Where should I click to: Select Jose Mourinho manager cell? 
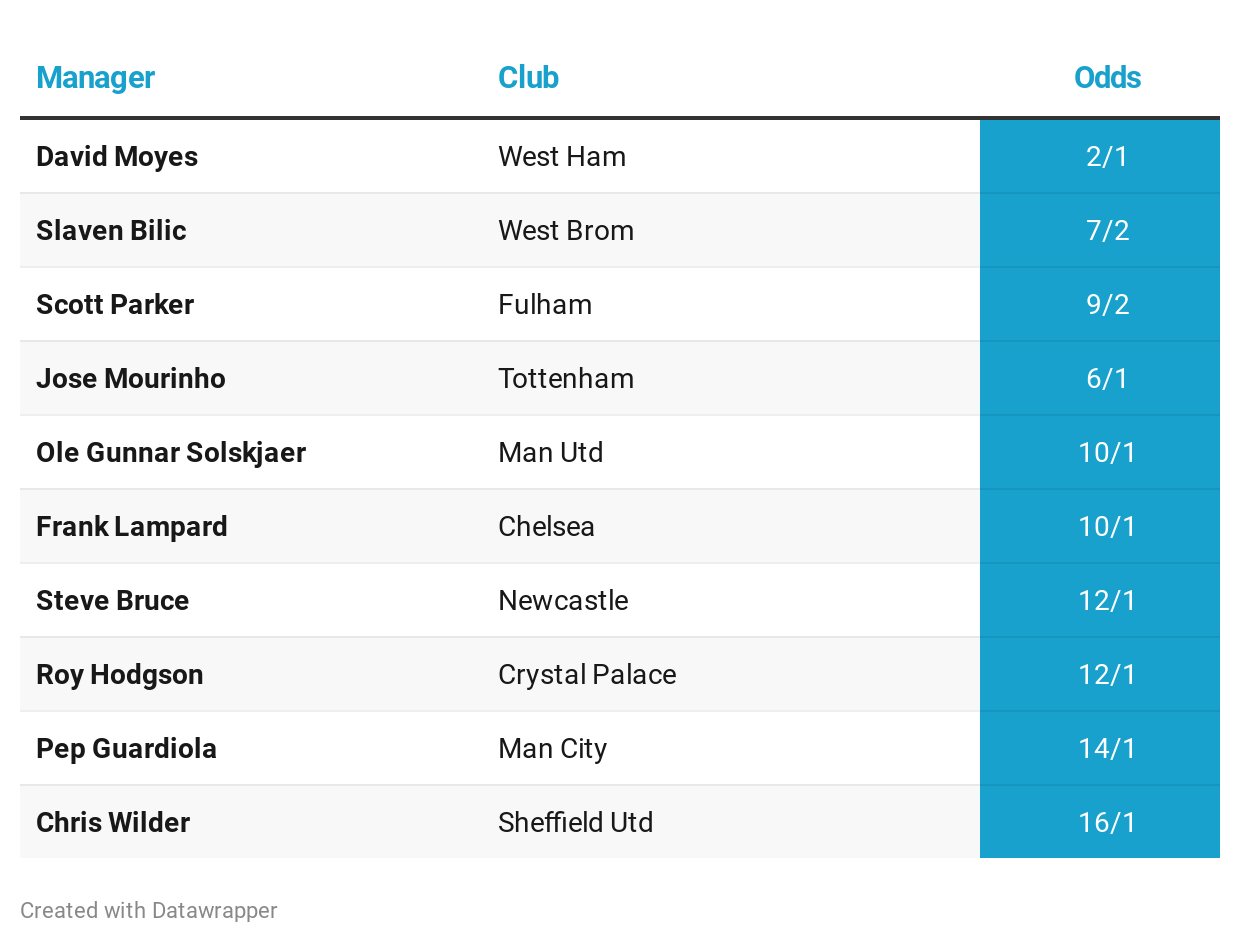pyautogui.click(x=131, y=378)
